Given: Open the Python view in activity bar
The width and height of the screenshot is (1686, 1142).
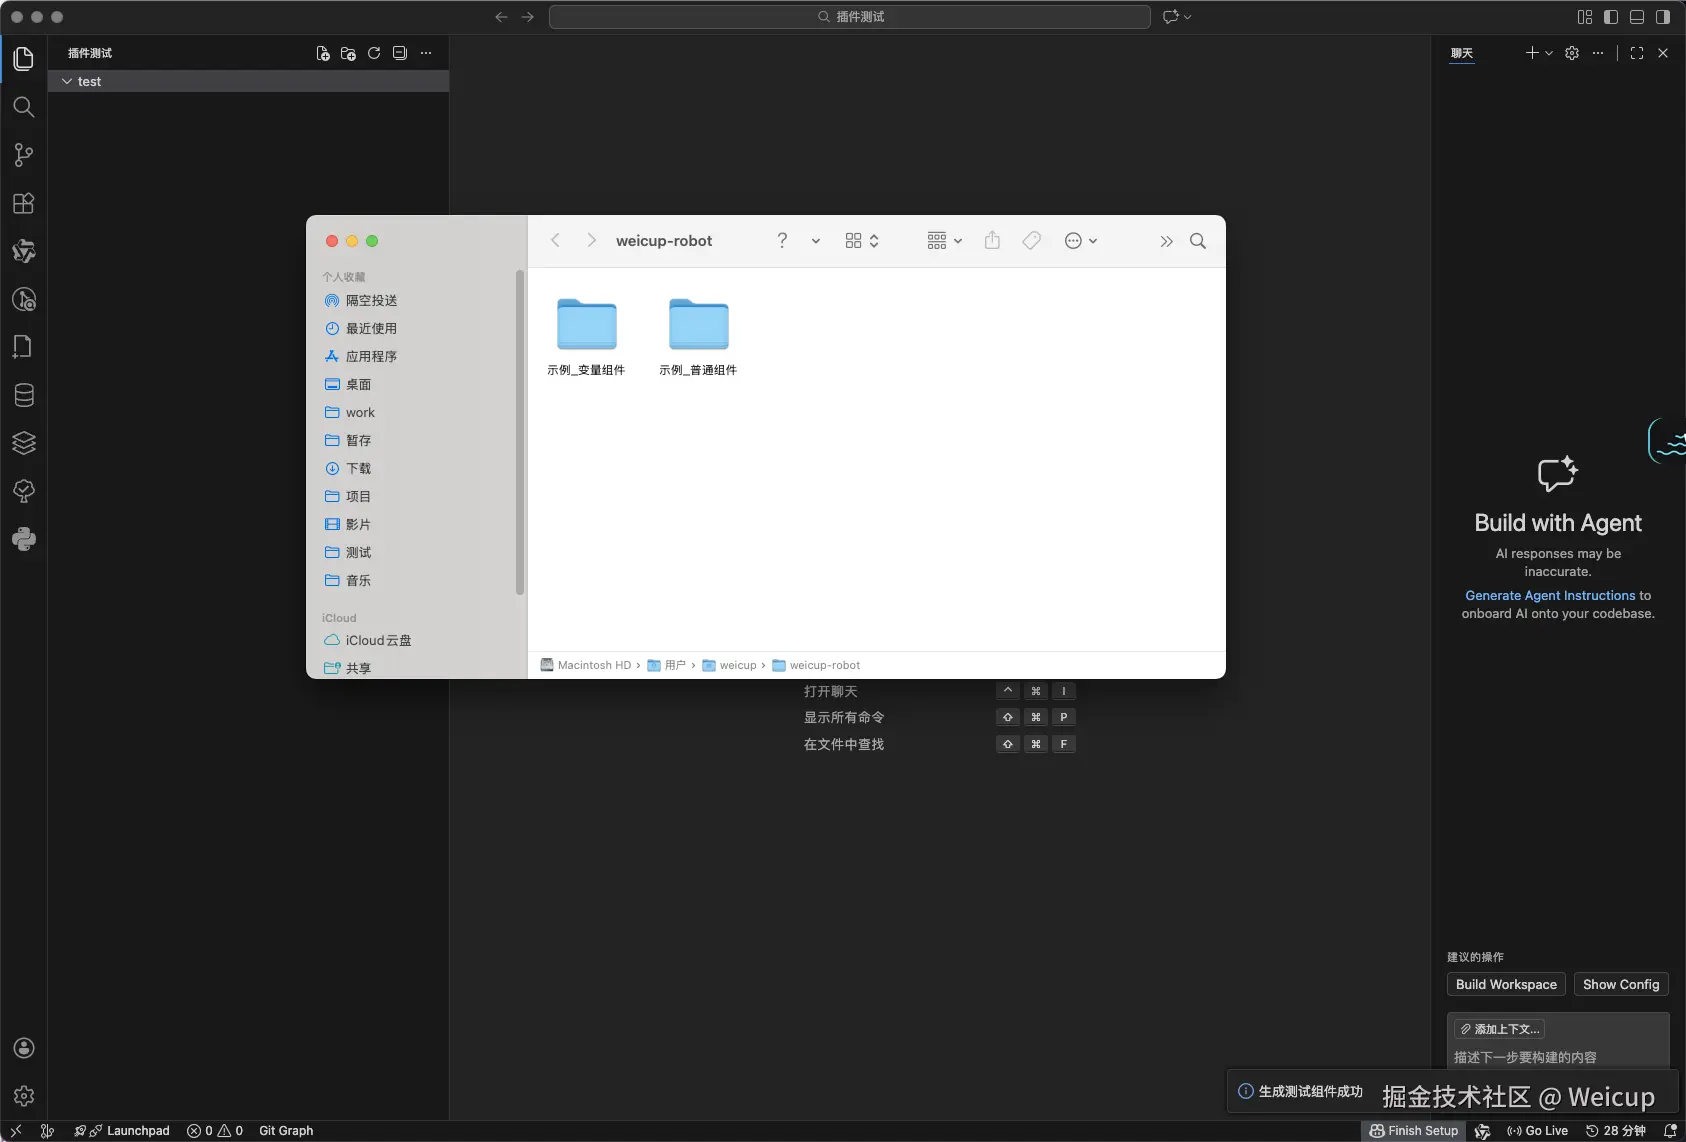Looking at the screenshot, I should [x=24, y=539].
